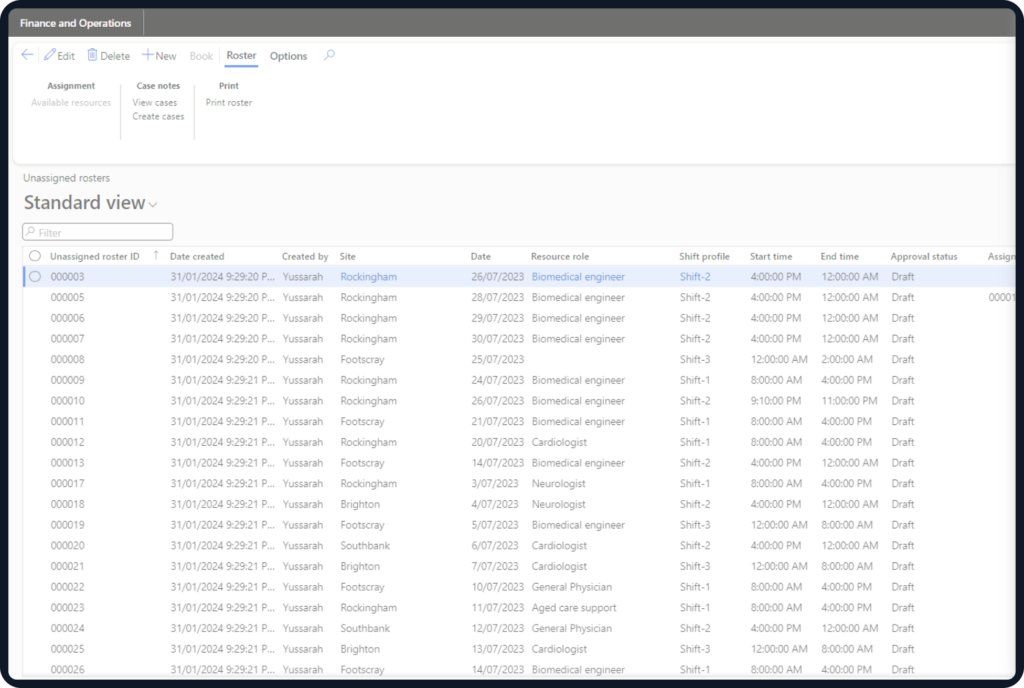
Task: Click the Edit button label
Action: pos(66,56)
